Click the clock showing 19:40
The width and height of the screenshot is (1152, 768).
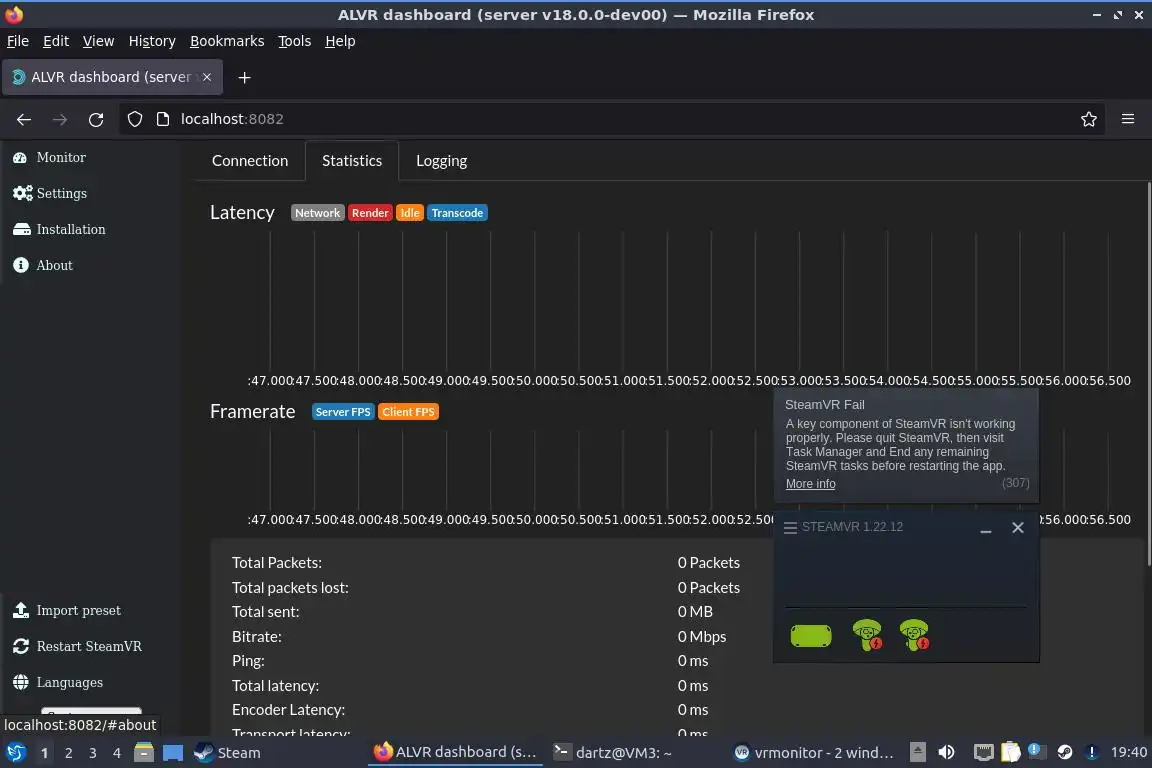(x=1128, y=752)
